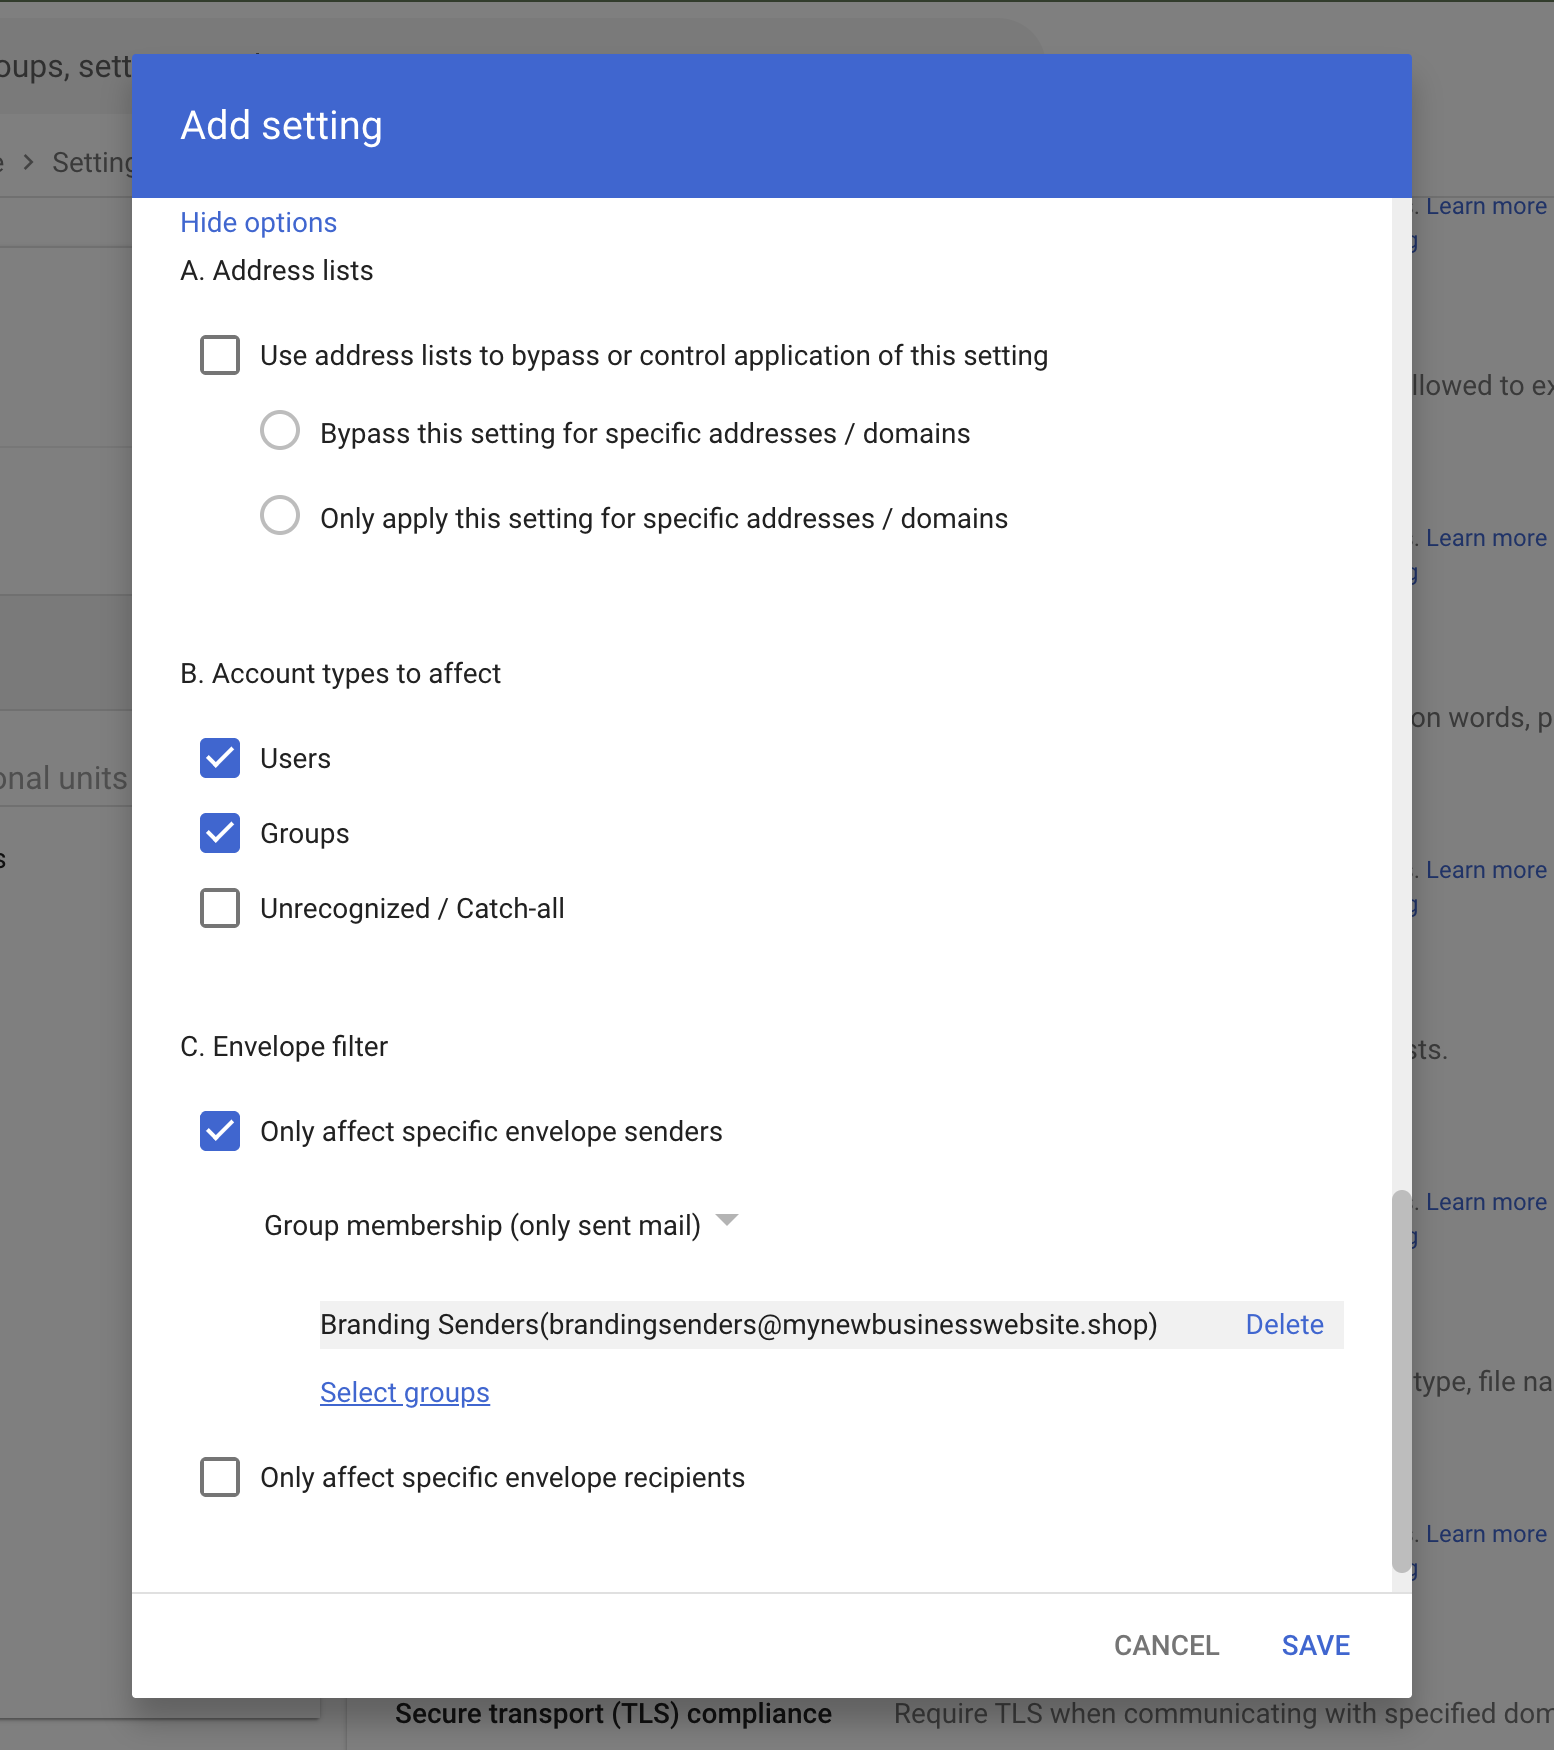Select 'Only apply this setting' radio option
Screen dimensions: 1554x1750
(x=280, y=516)
